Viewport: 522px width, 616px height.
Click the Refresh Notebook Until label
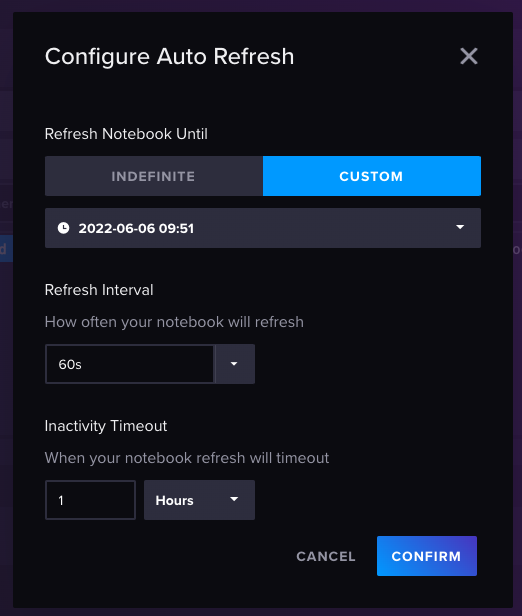pos(126,134)
